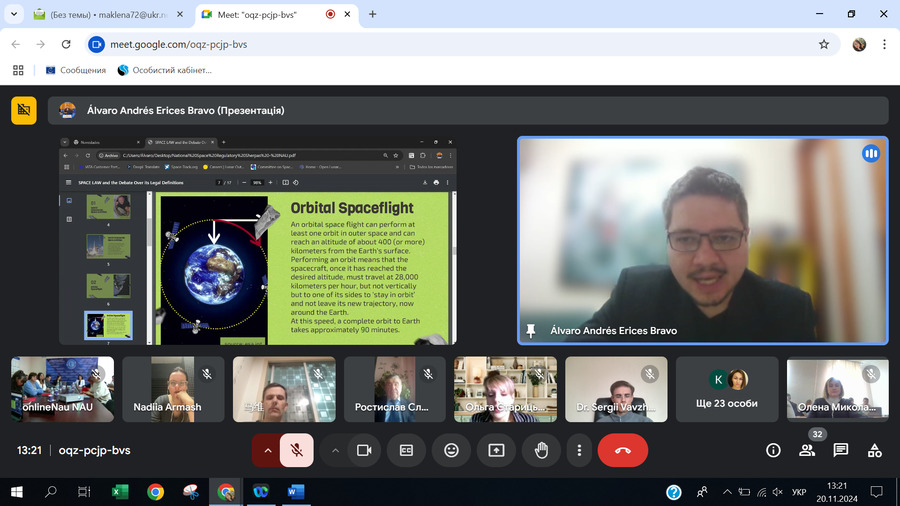Open the Сообщения bookmark

pyautogui.click(x=76, y=70)
